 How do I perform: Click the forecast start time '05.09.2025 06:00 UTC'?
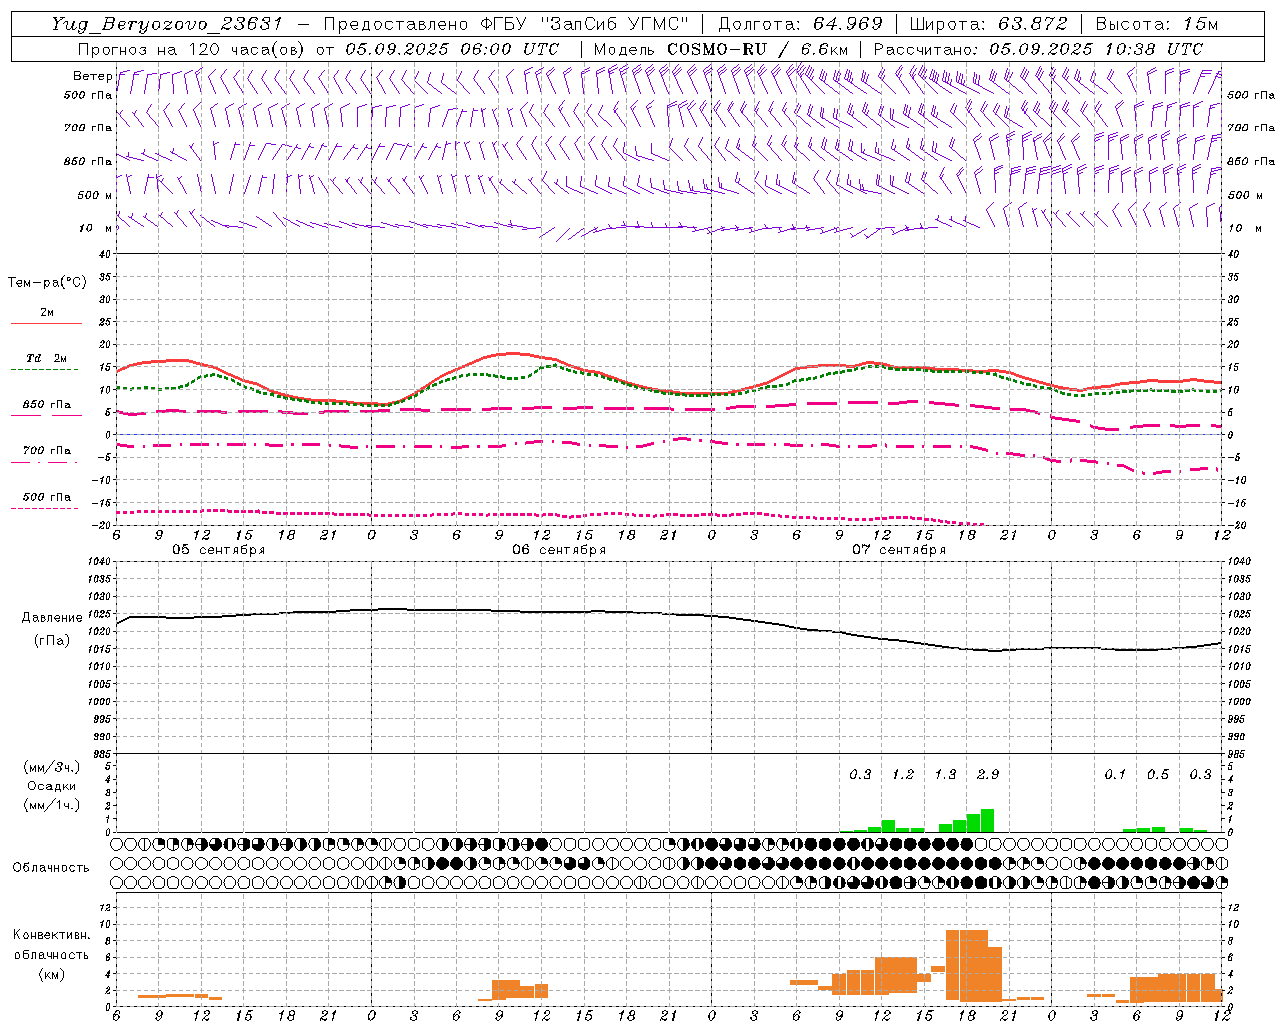click(x=452, y=49)
